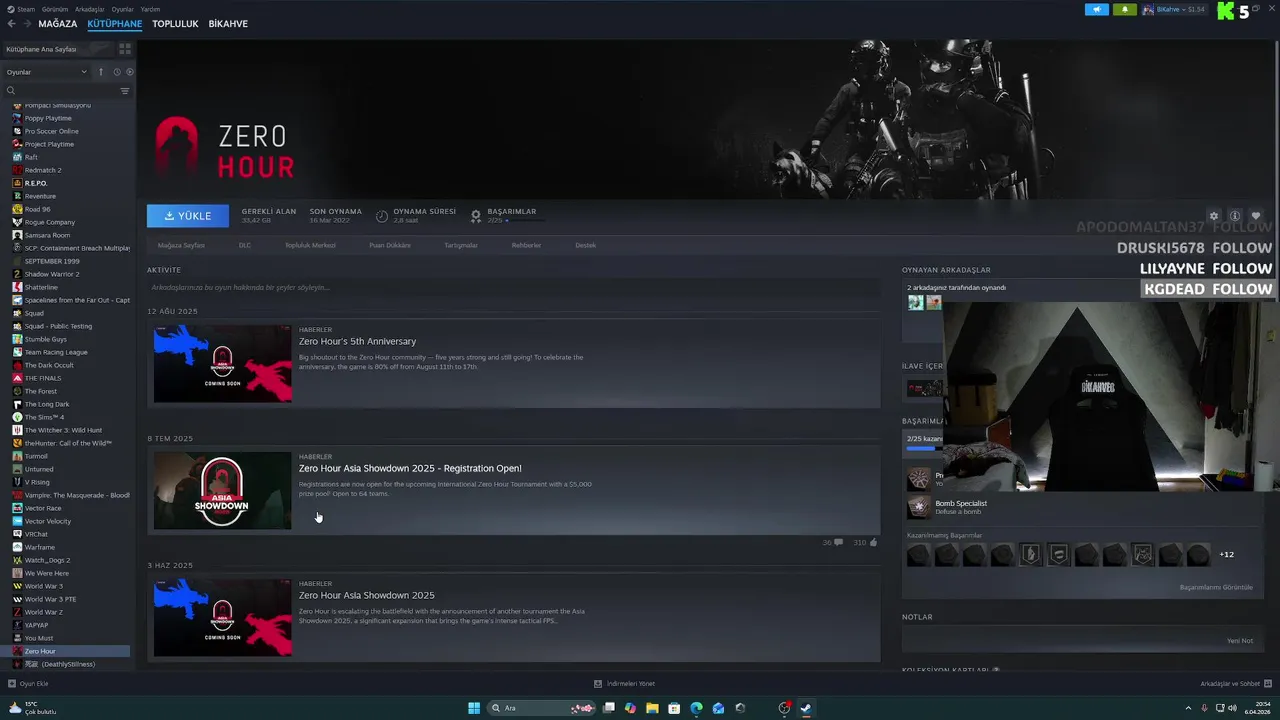Open İndirmeleri Yönet downloads

click(x=625, y=684)
